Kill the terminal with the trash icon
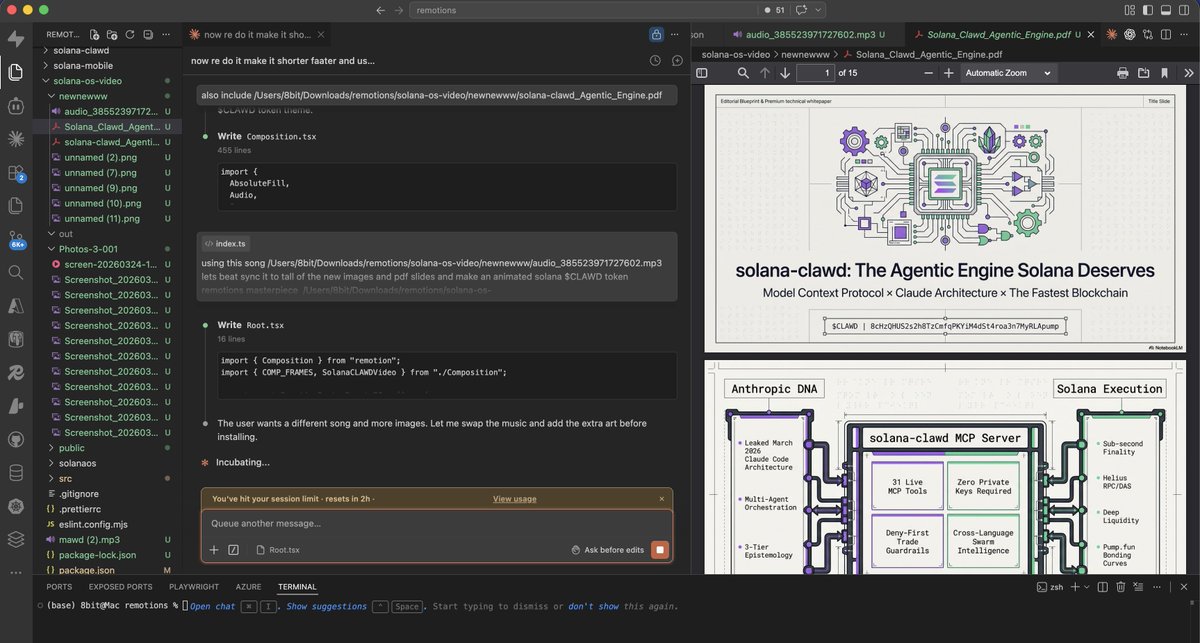The width and height of the screenshot is (1200, 643). coord(1121,587)
